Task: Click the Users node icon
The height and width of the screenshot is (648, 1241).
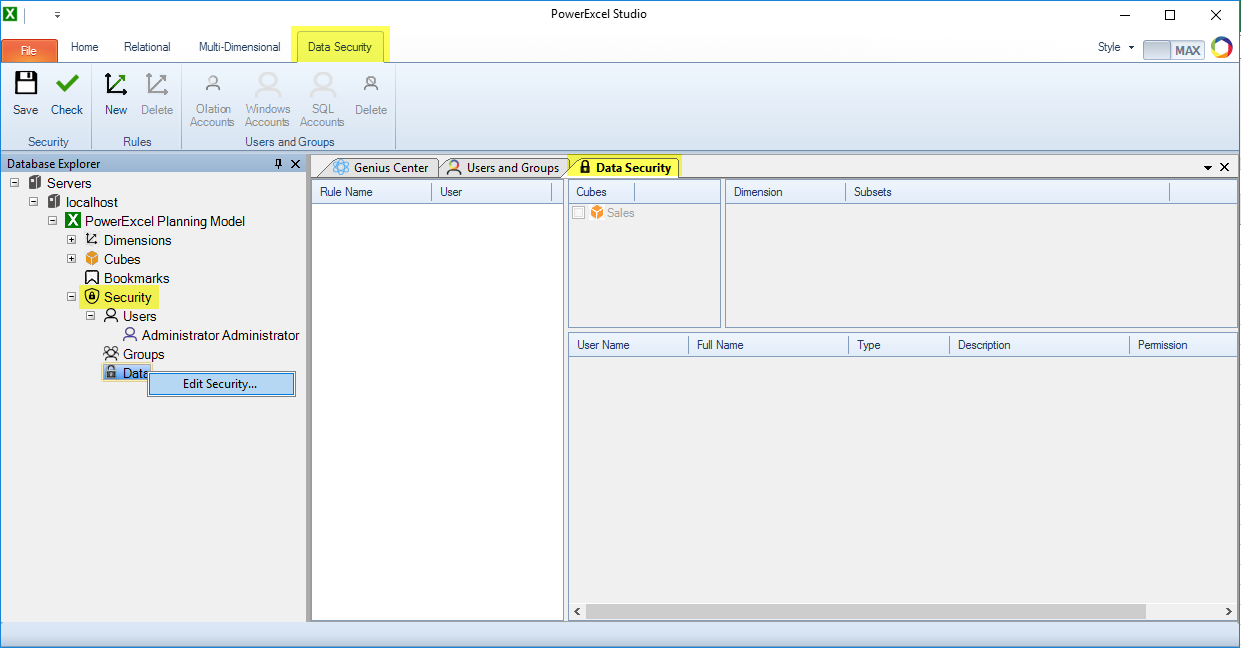Action: pos(111,316)
